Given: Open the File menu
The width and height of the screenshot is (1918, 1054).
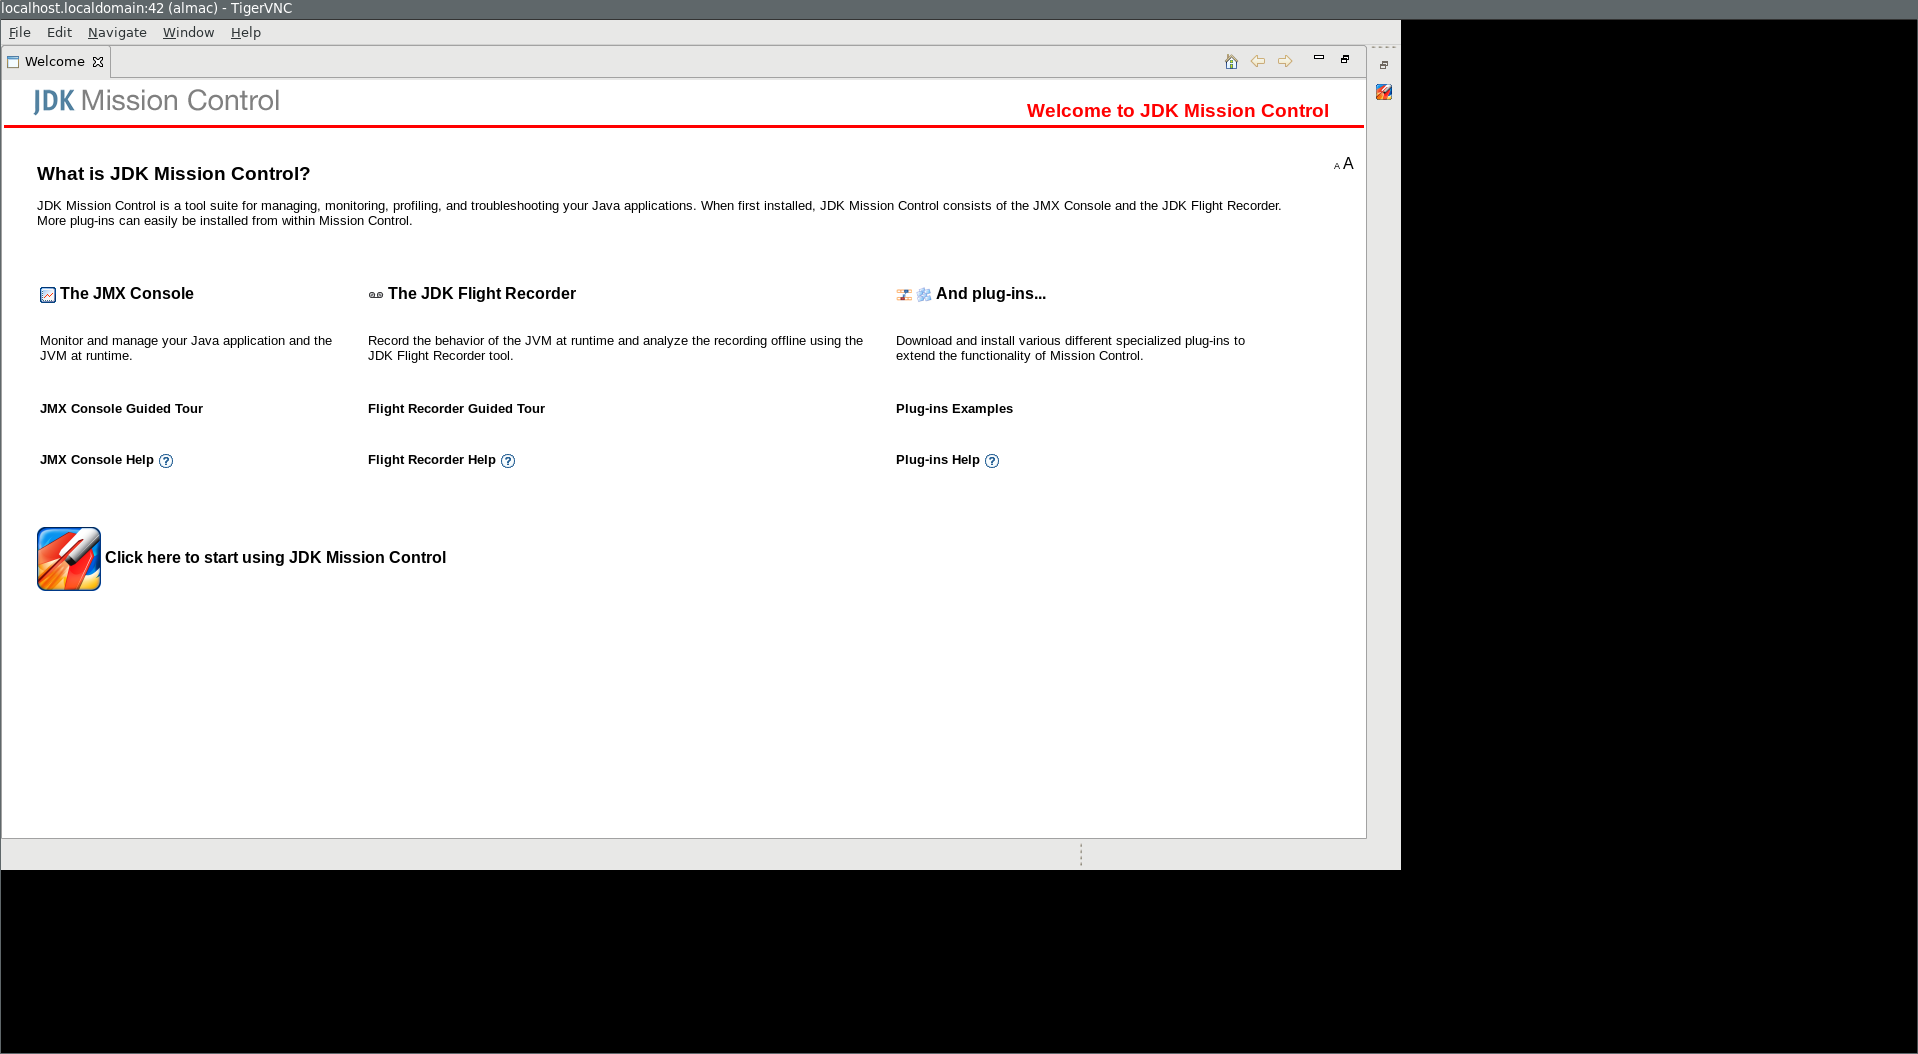Looking at the screenshot, I should tap(20, 33).
